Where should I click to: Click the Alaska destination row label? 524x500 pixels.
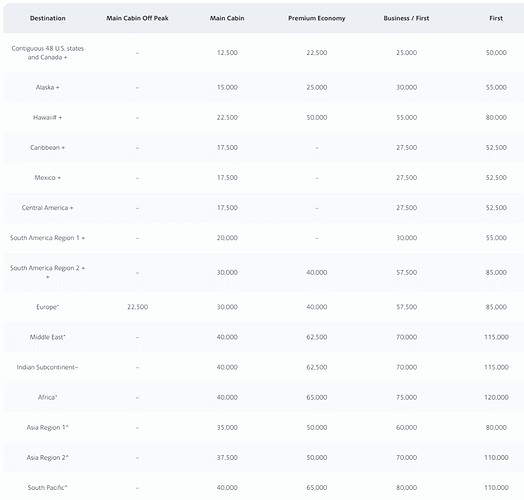tap(47, 88)
